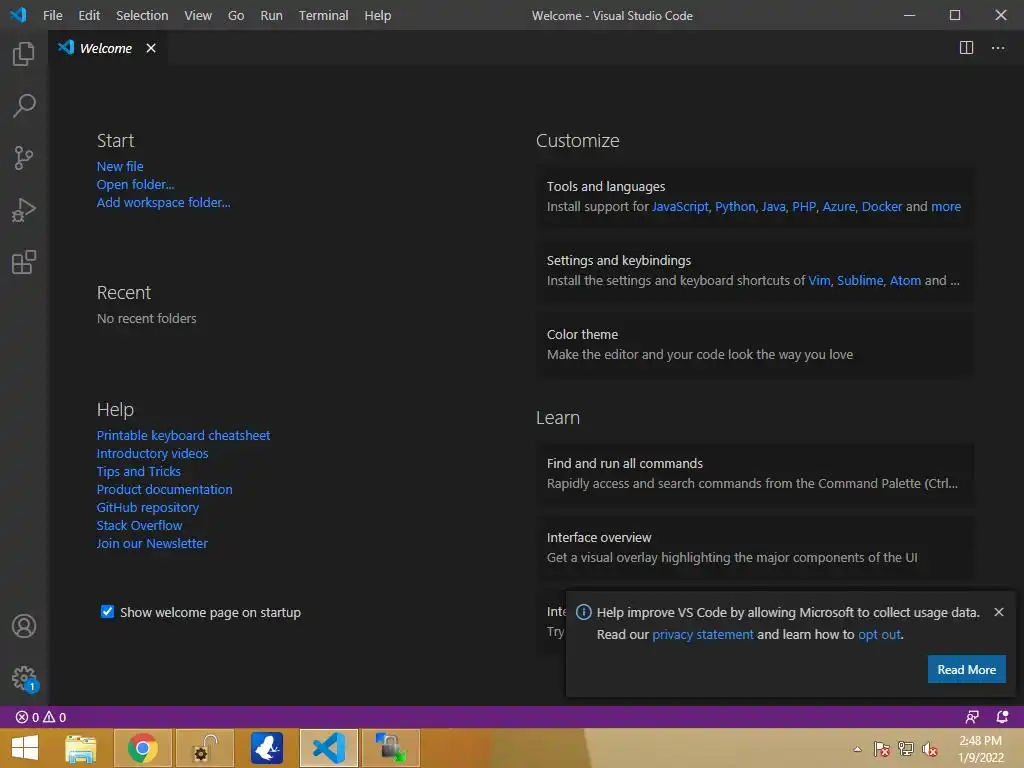Open the Go menu
Screen dimensions: 1024x768
click(x=236, y=15)
